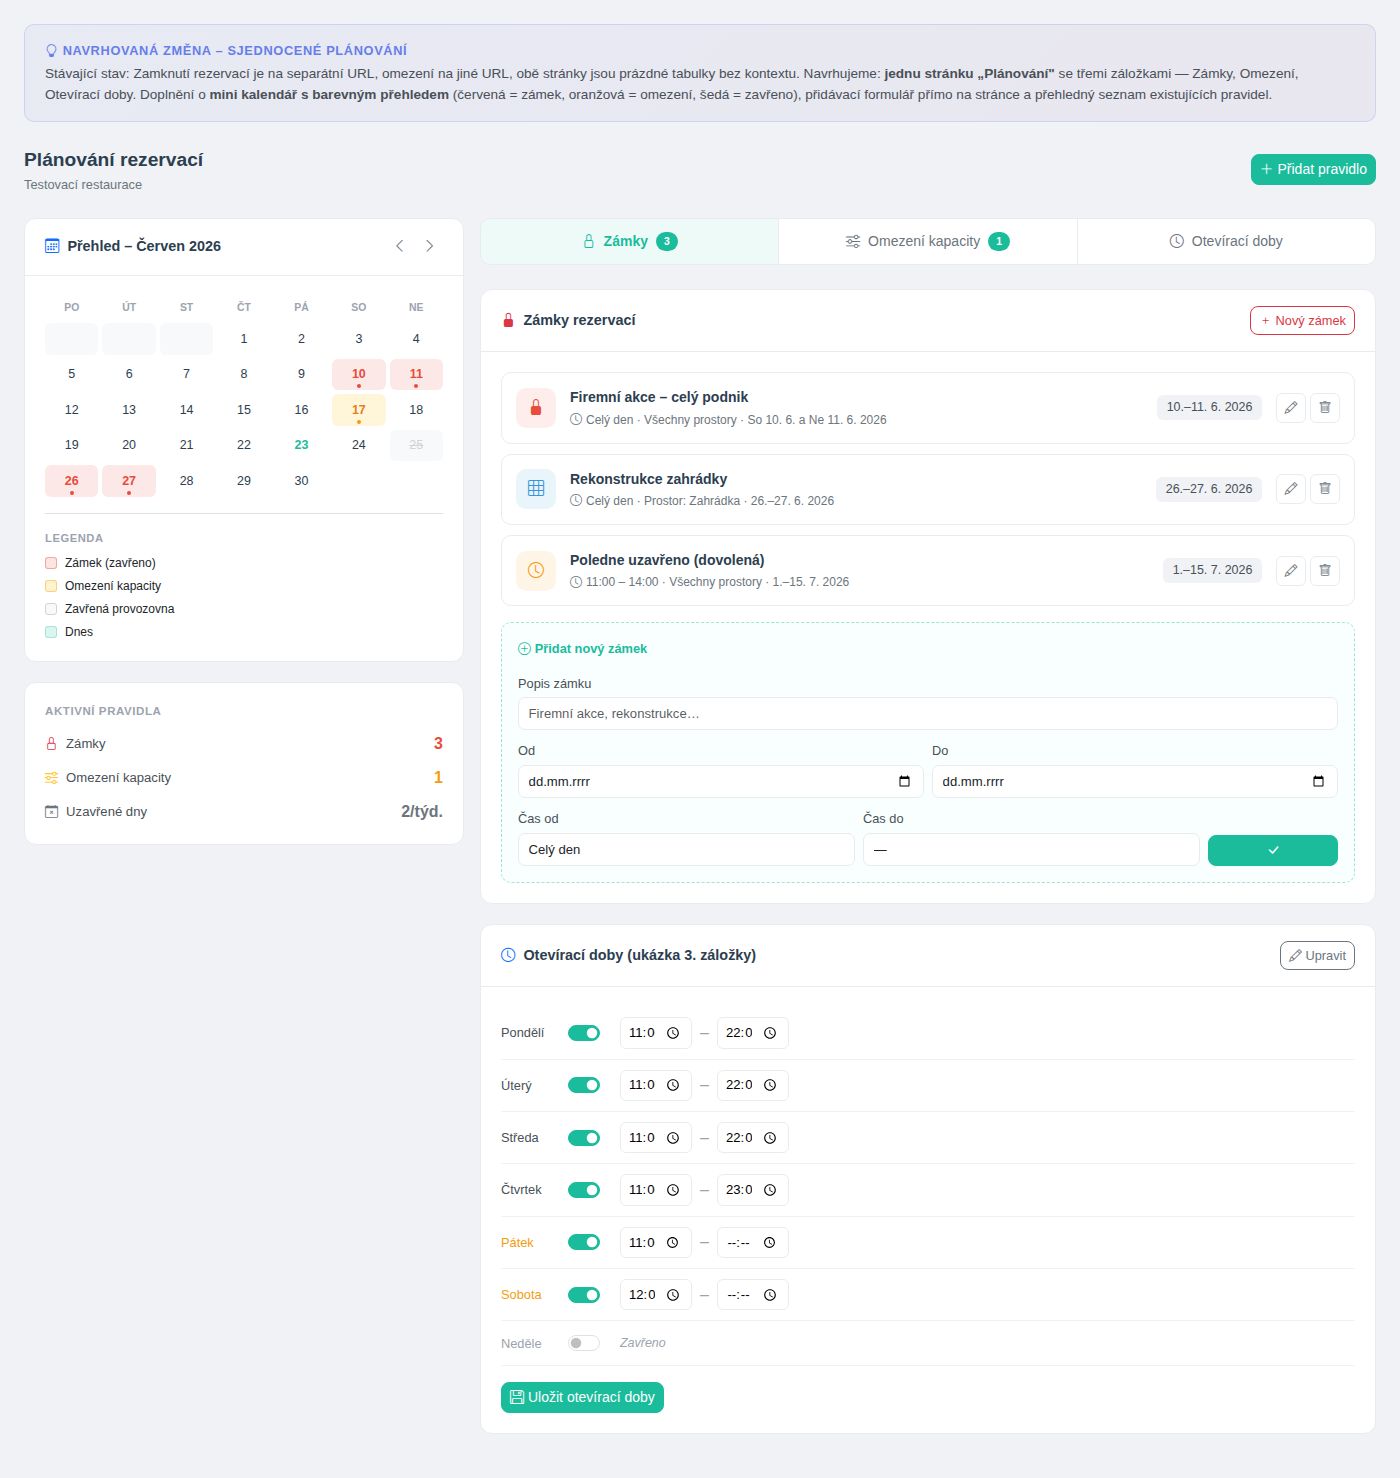Open the Čas do time selector

(1031, 850)
